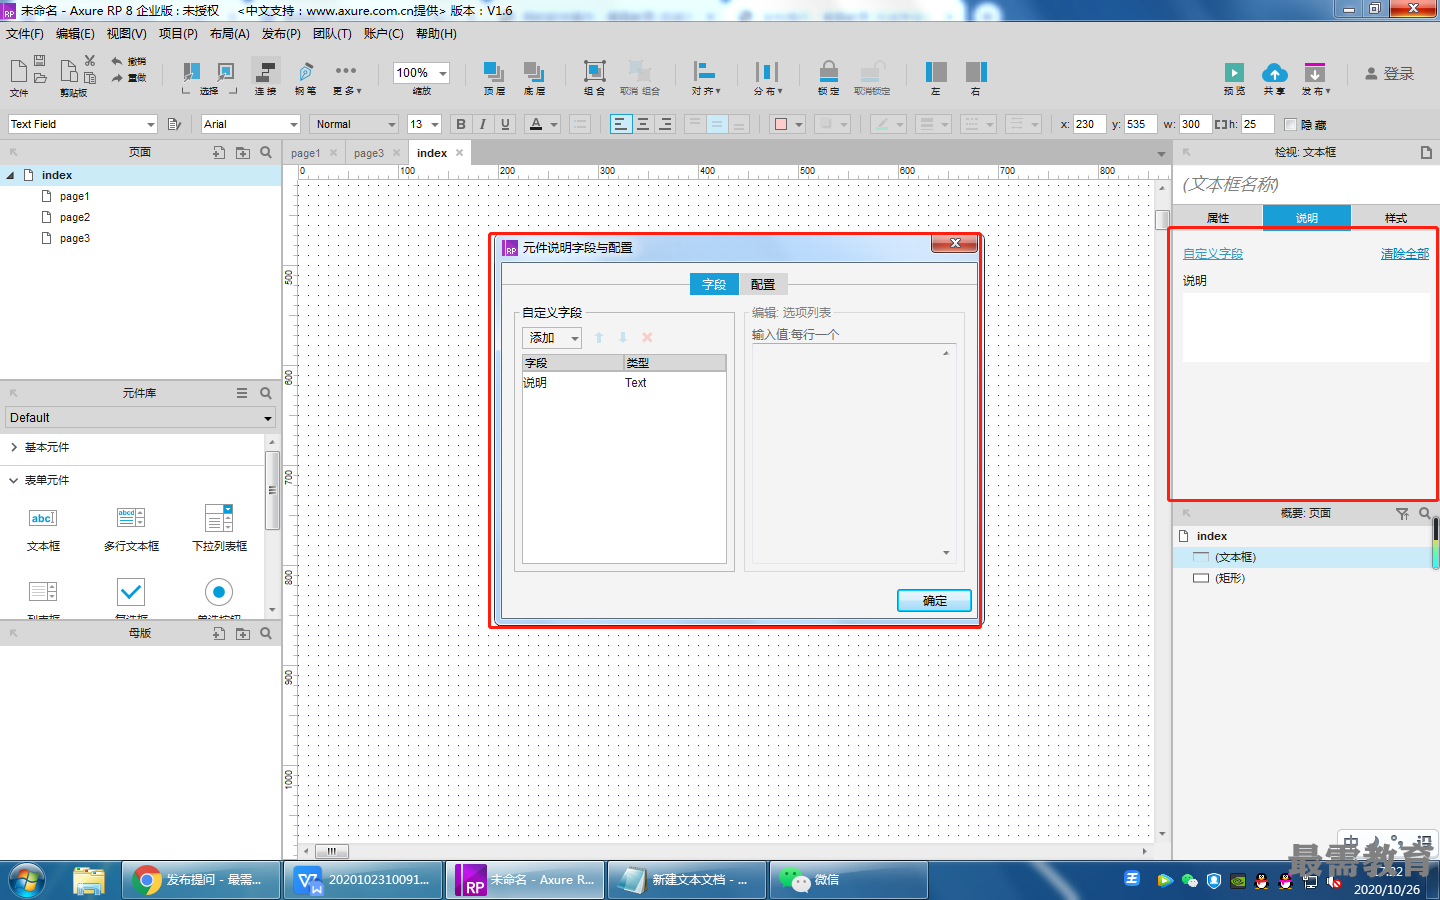Bring to front with 顶层 icon
This screenshot has height=900, width=1440.
(494, 72)
